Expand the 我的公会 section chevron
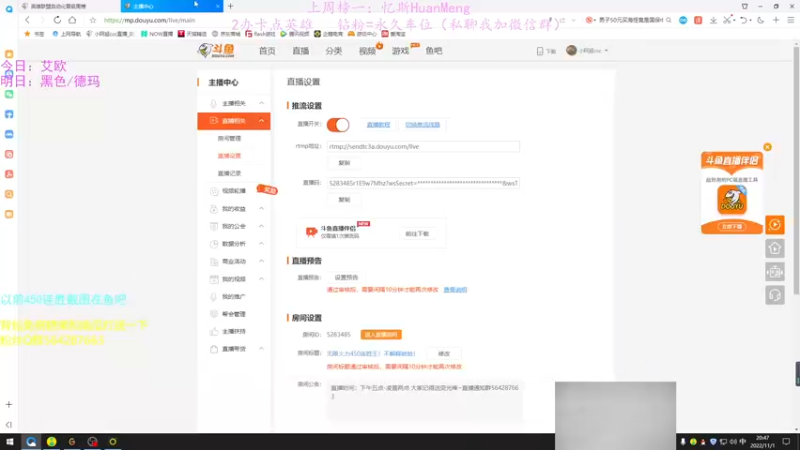 [x=261, y=226]
